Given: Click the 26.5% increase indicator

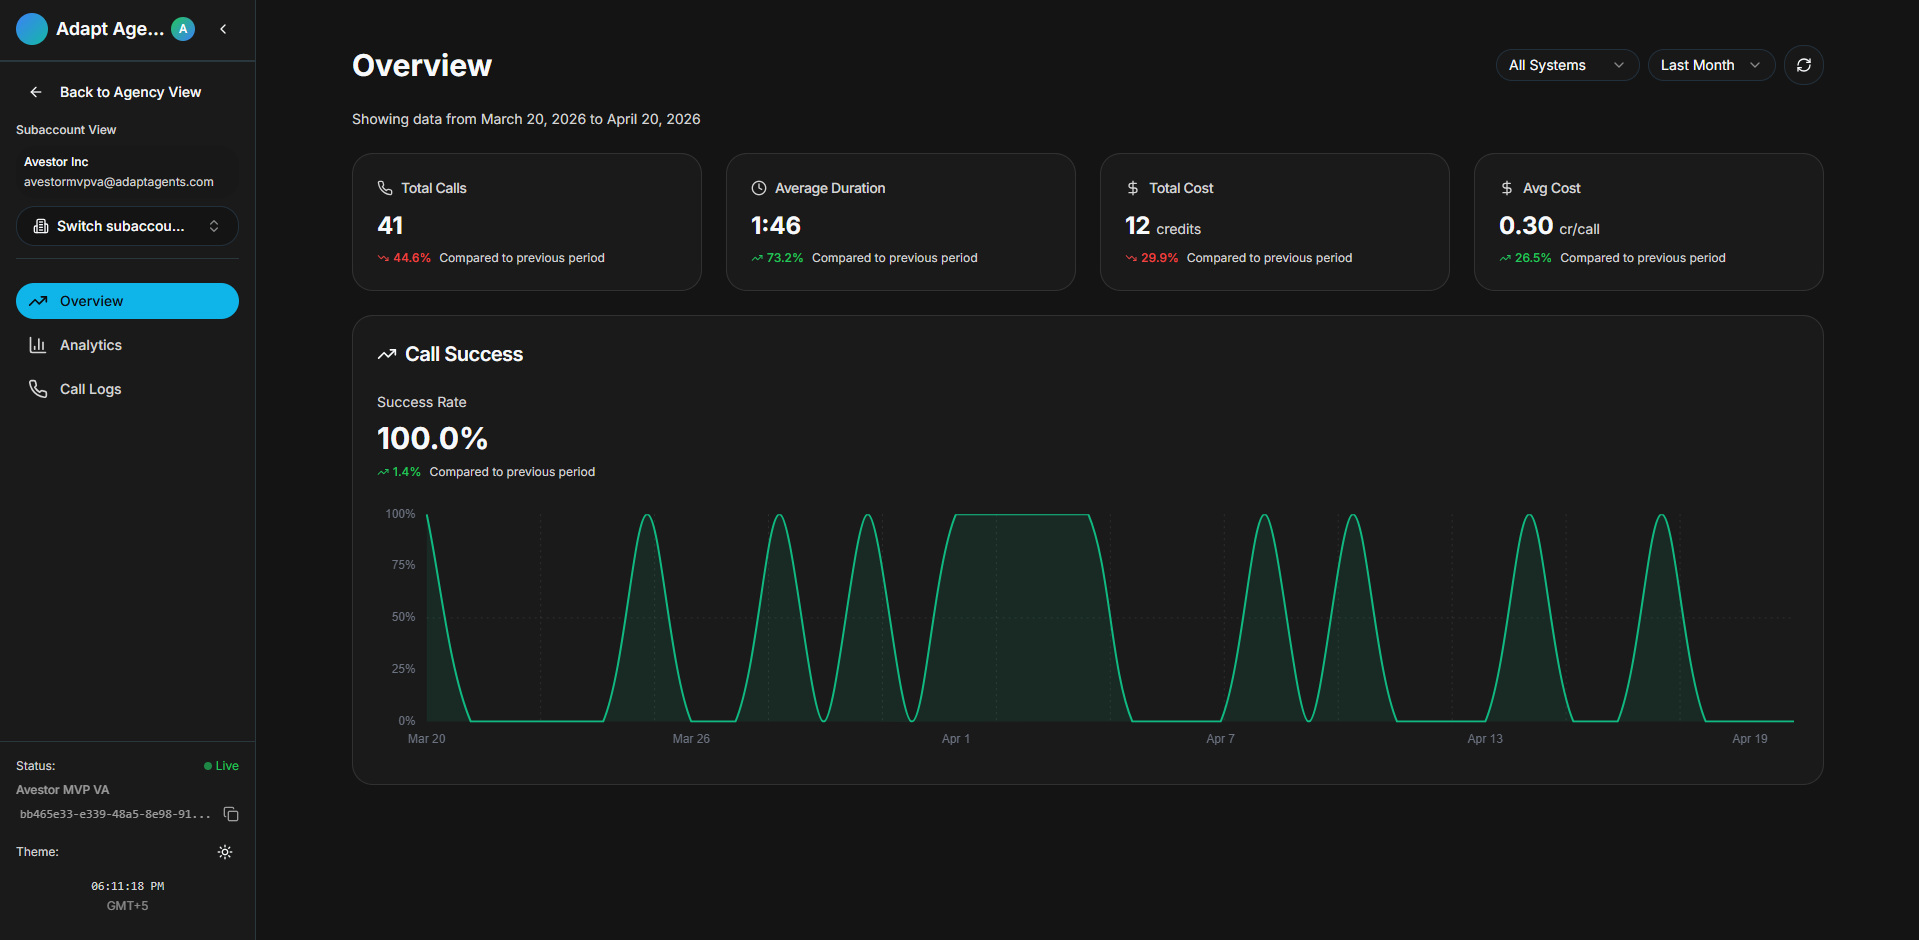Looking at the screenshot, I should tap(1525, 258).
